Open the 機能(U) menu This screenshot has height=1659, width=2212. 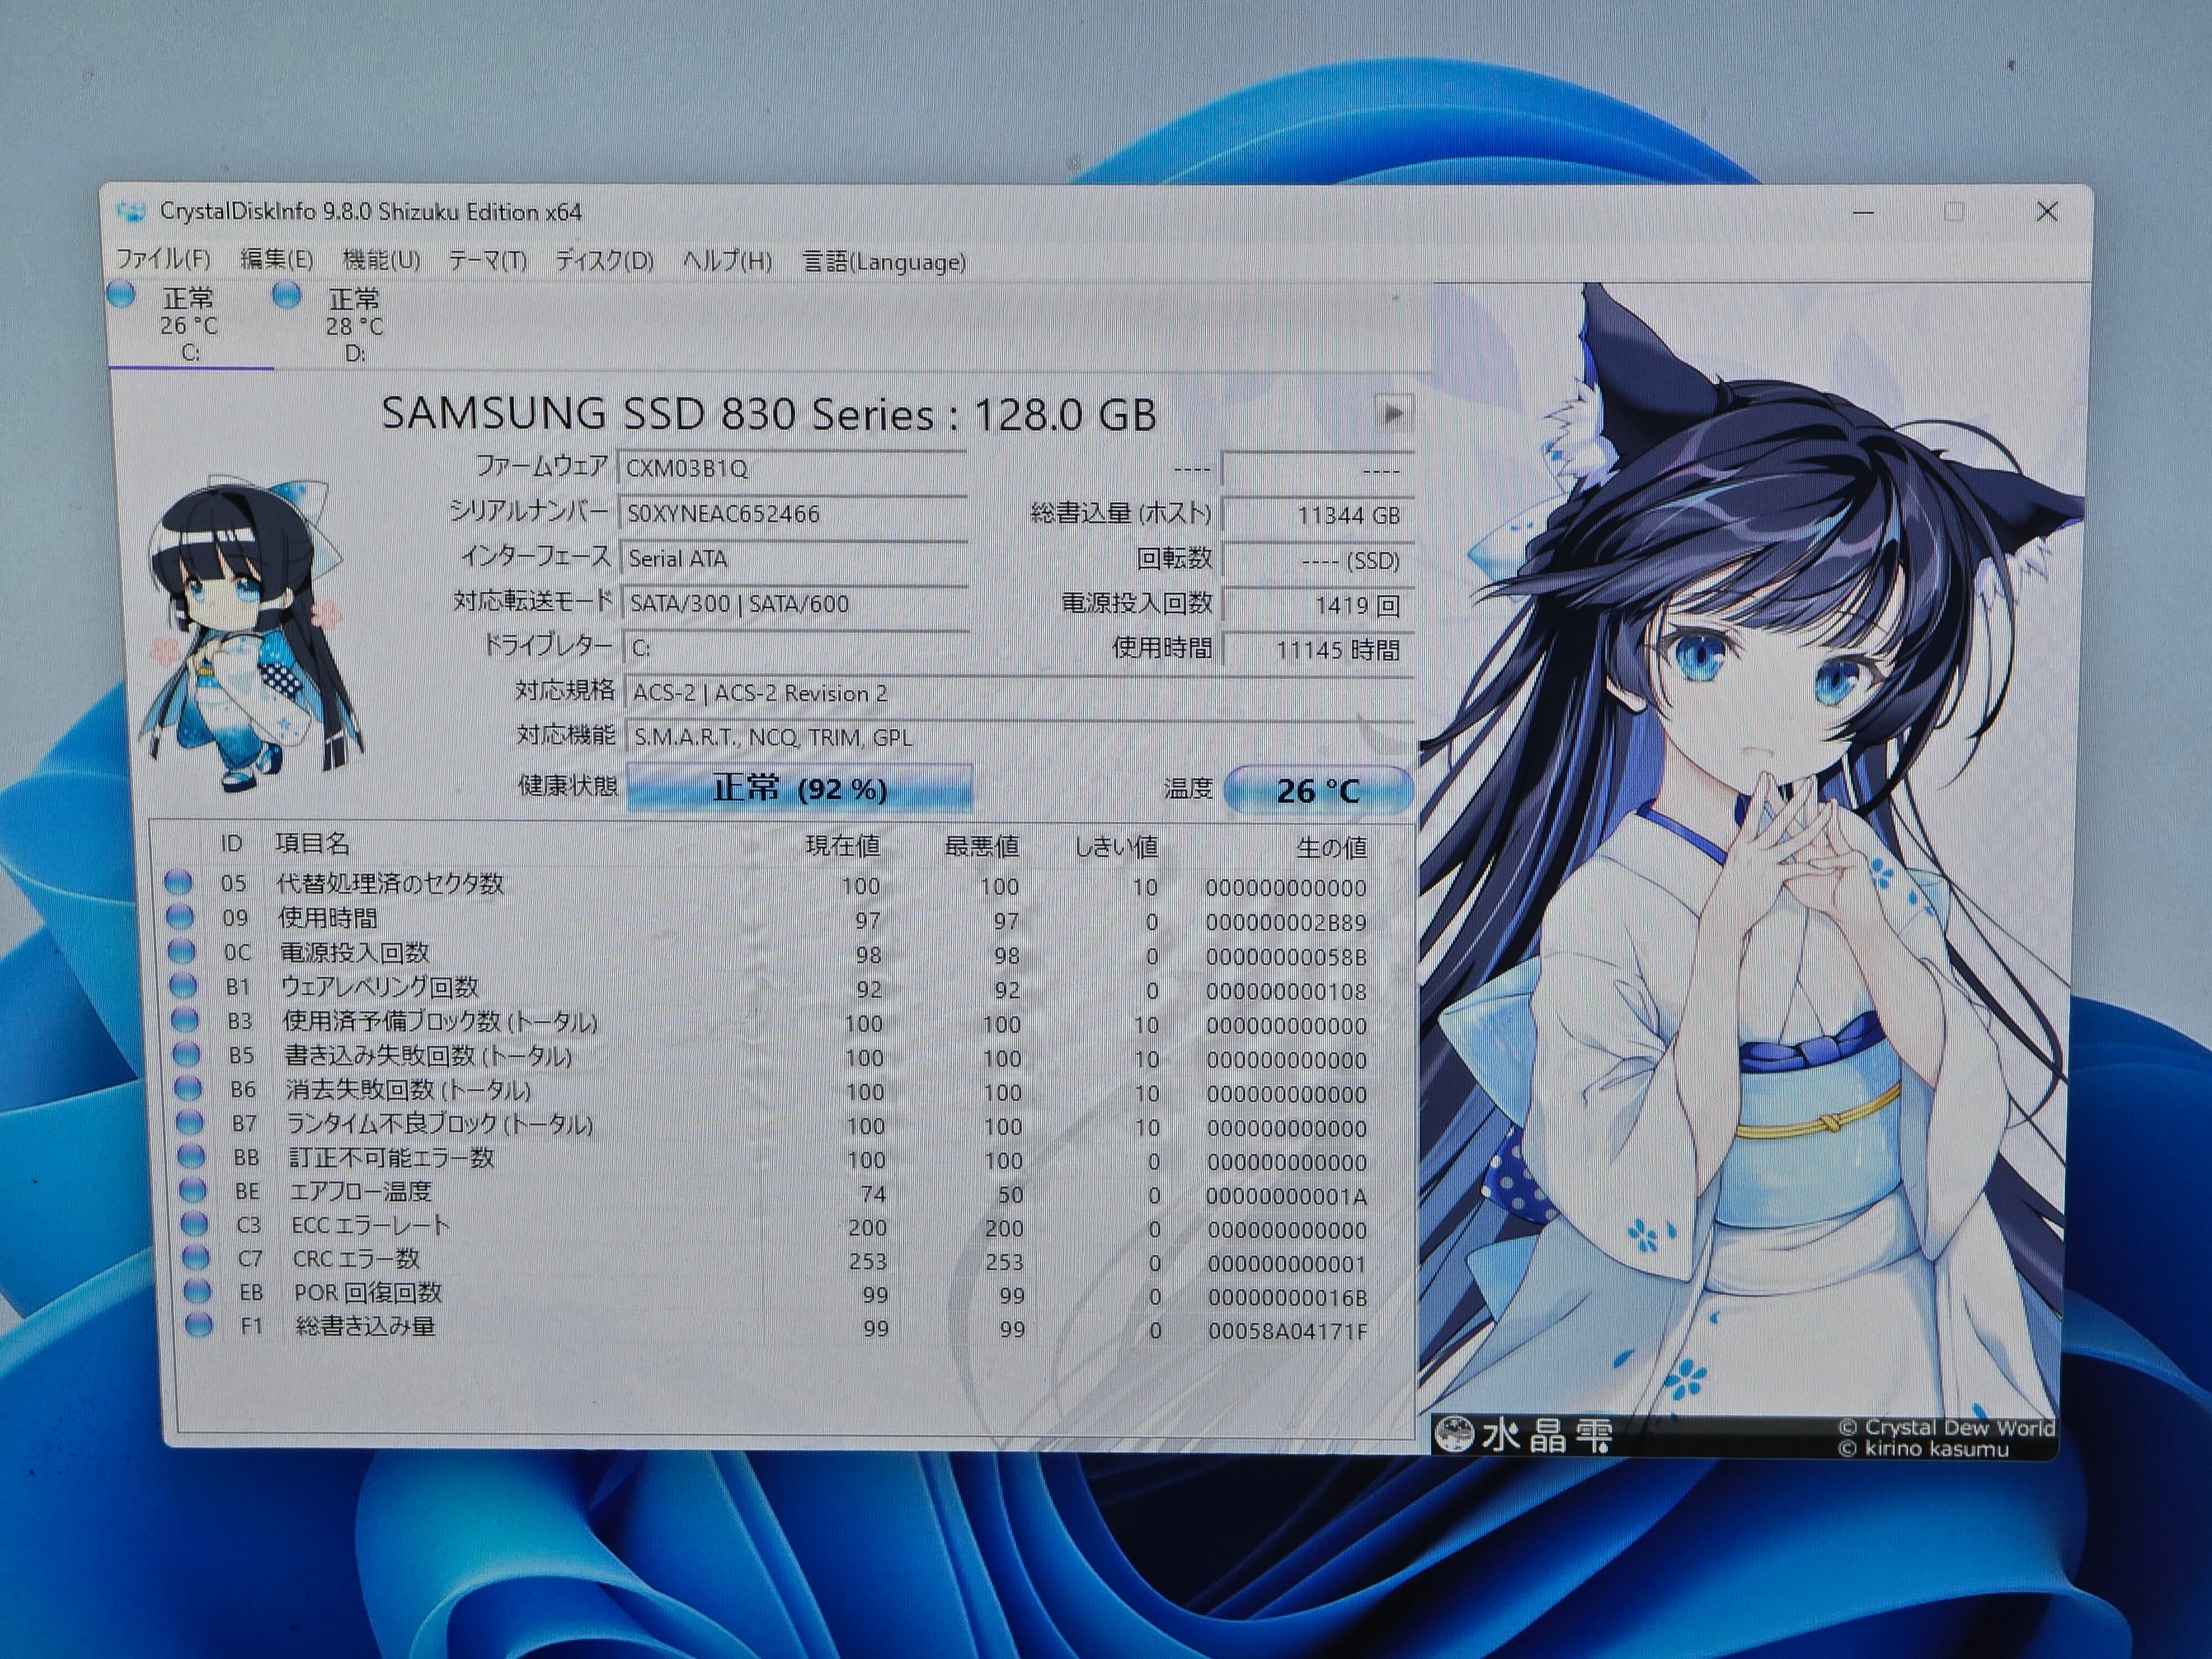381,260
